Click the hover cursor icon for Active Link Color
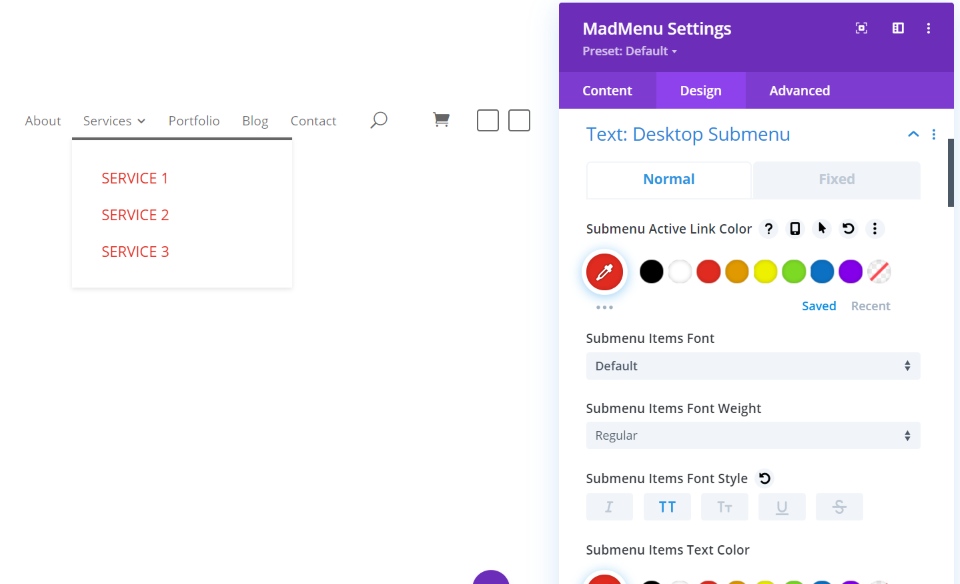The width and height of the screenshot is (960, 584). tap(822, 229)
